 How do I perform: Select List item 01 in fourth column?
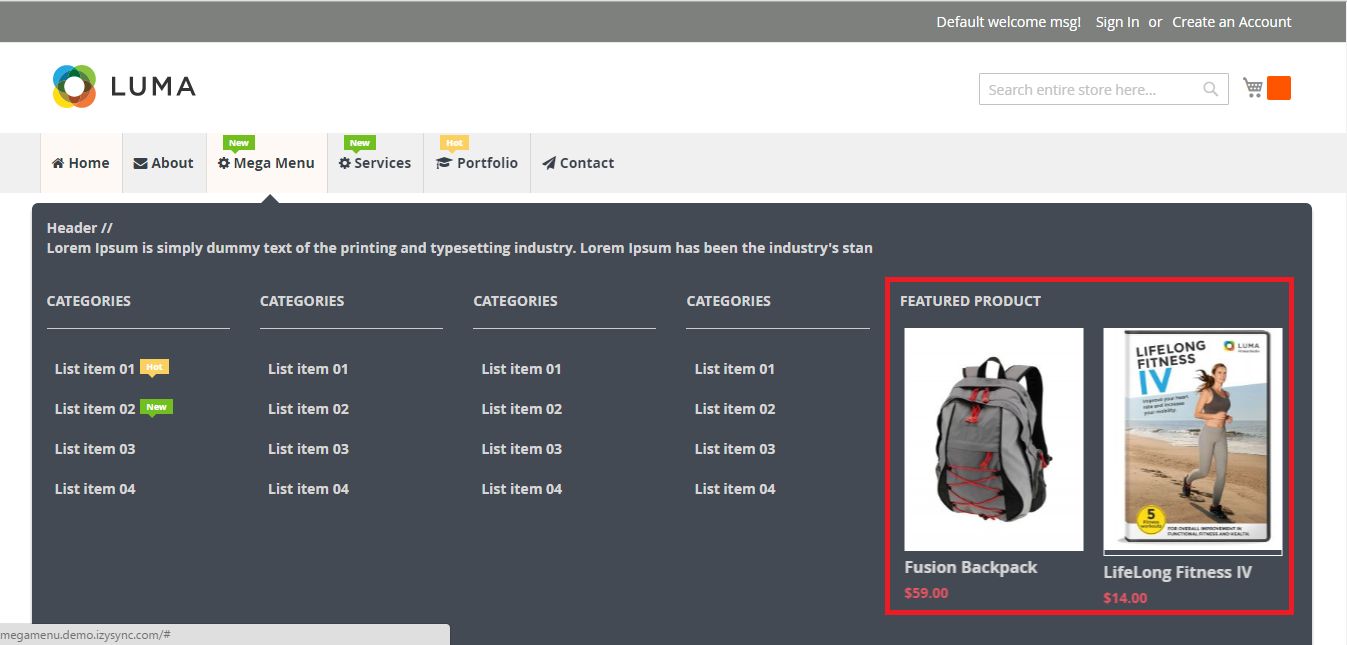coord(735,369)
